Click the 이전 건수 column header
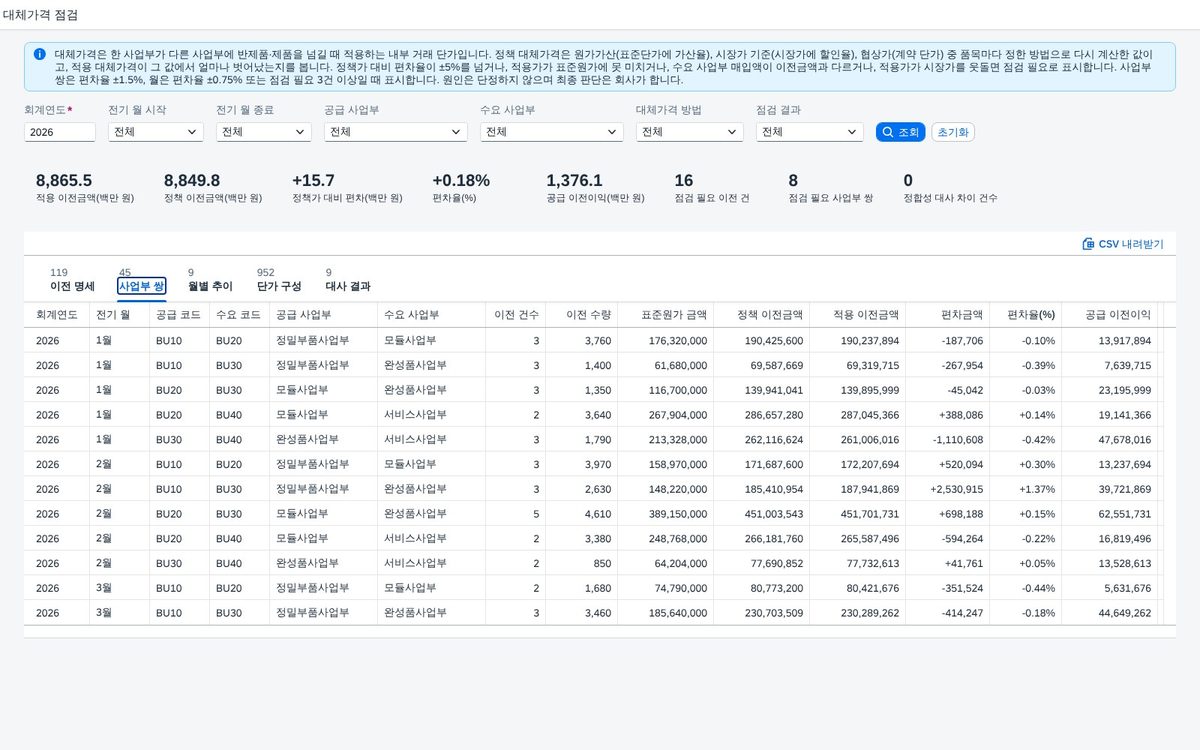This screenshot has width=1200, height=750. click(516, 314)
